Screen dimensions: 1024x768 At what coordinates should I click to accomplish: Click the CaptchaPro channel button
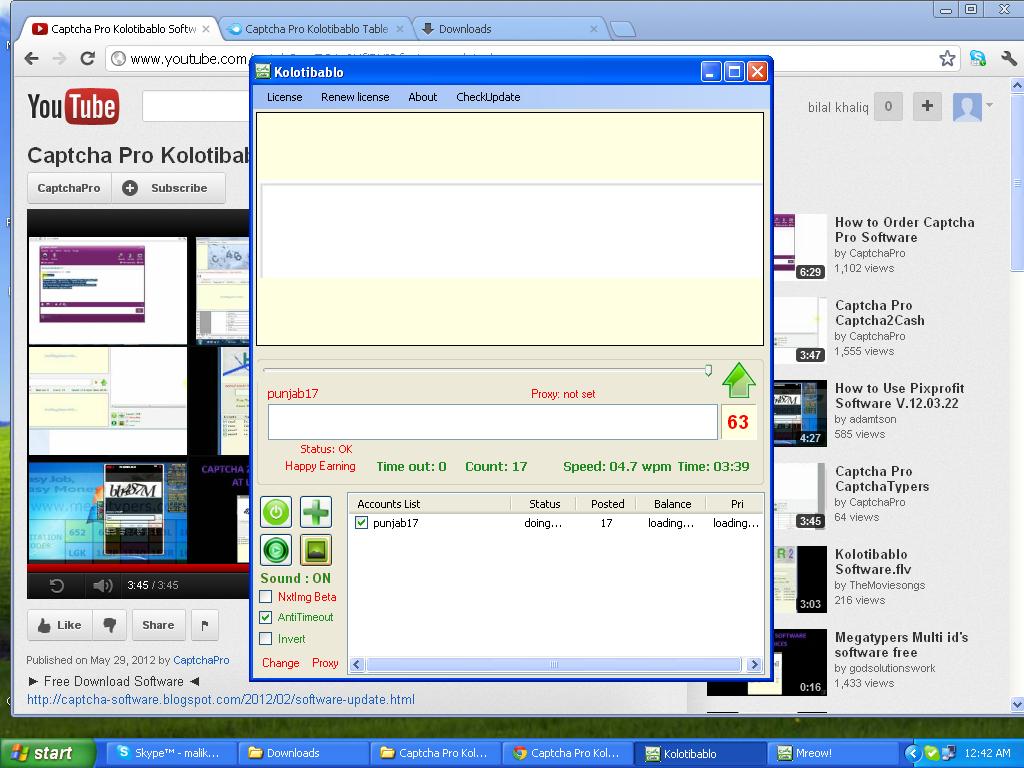(69, 188)
